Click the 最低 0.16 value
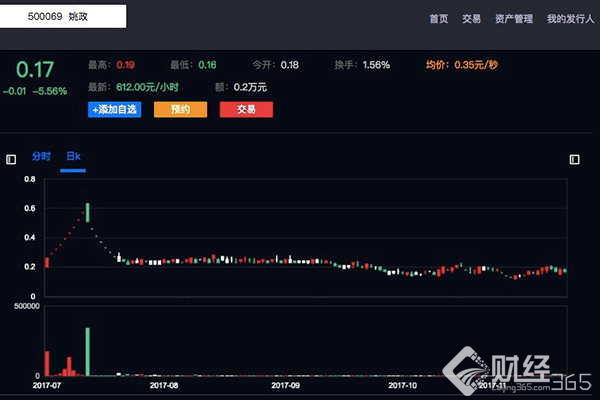The width and height of the screenshot is (601, 401). [207, 65]
